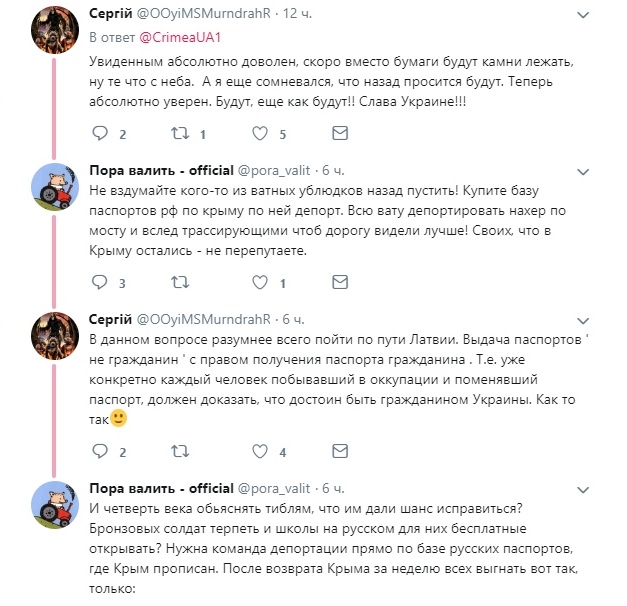
Task: Reply to Сергій's tweet about Латвии
Action: 98,452
